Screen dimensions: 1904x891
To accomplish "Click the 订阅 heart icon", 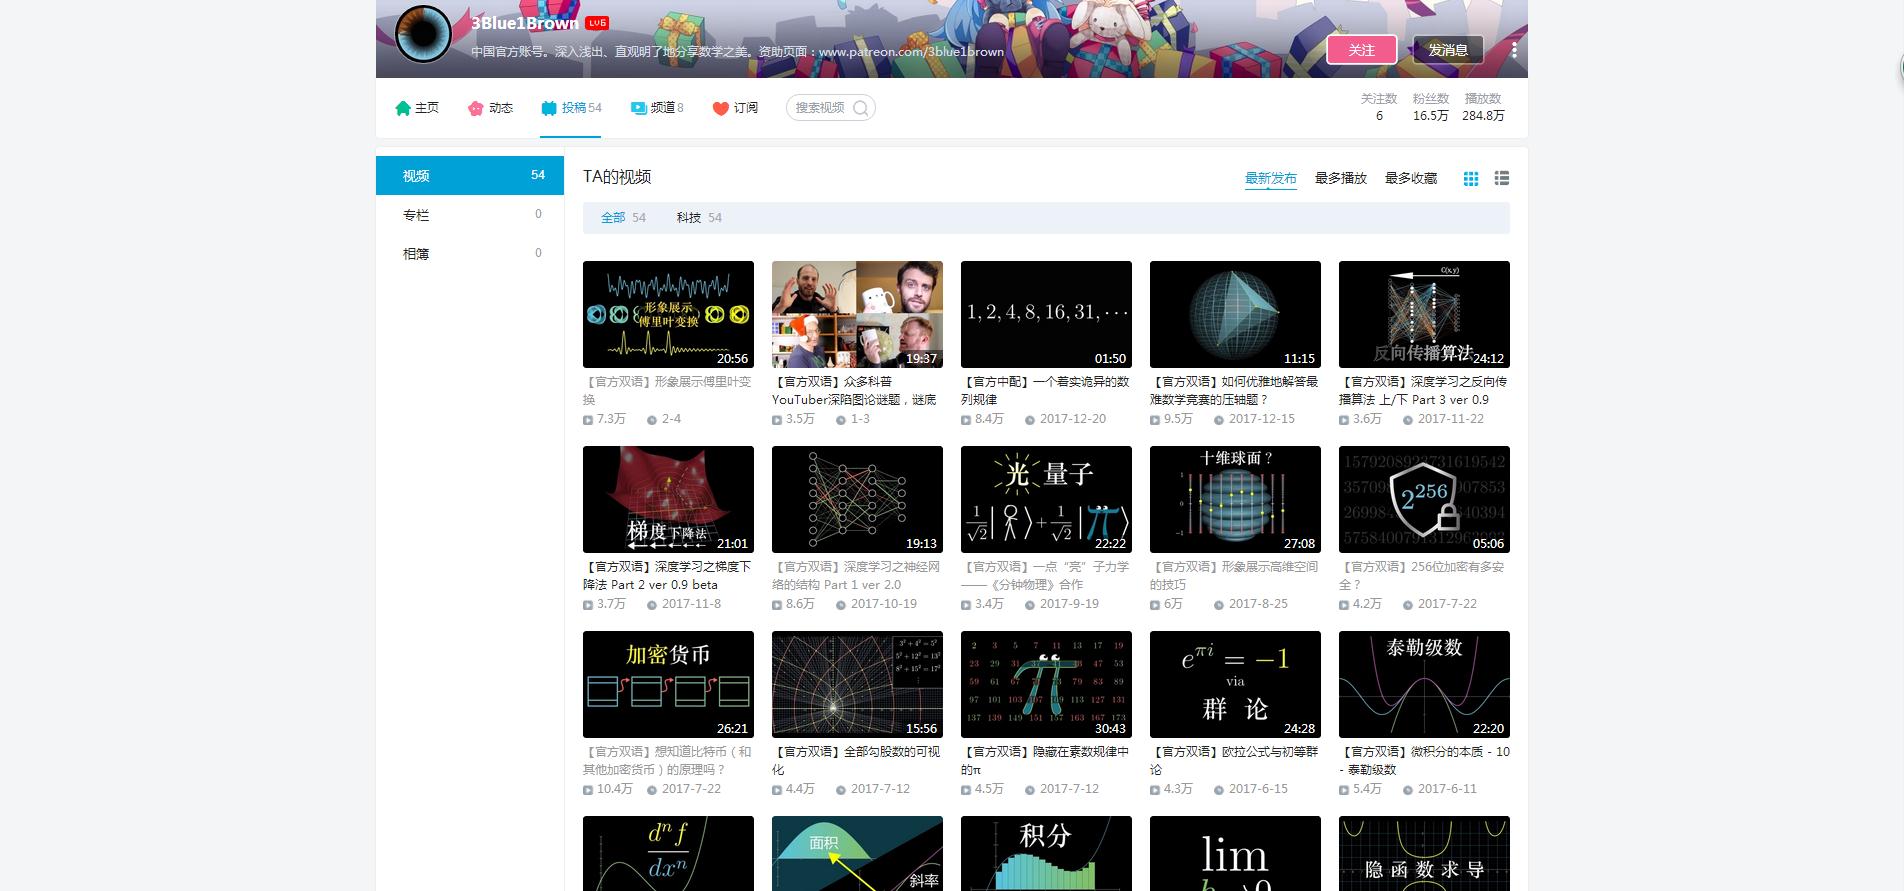I will tap(721, 108).
